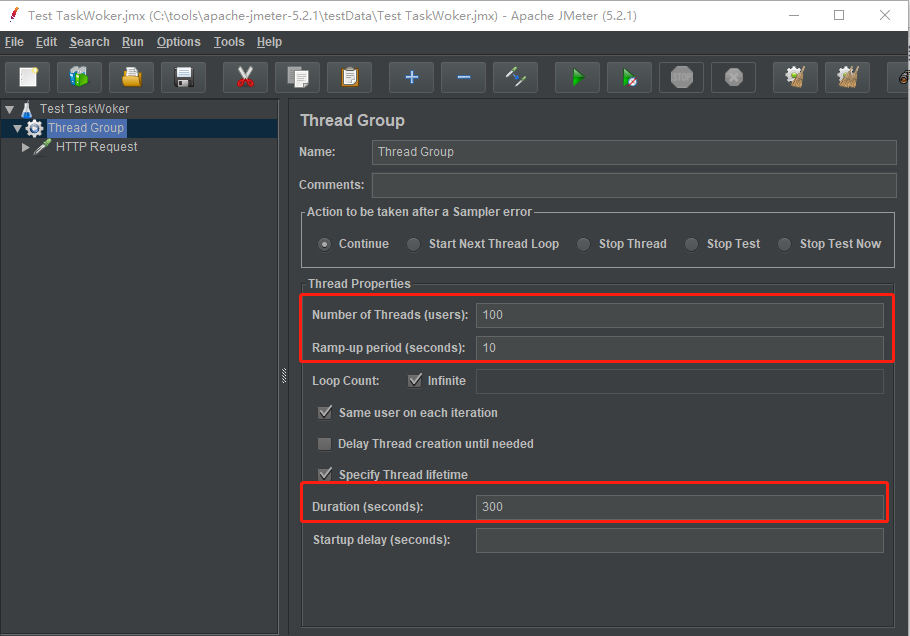Select Start Next Thread Loop option
This screenshot has height=636, width=910.
[413, 244]
